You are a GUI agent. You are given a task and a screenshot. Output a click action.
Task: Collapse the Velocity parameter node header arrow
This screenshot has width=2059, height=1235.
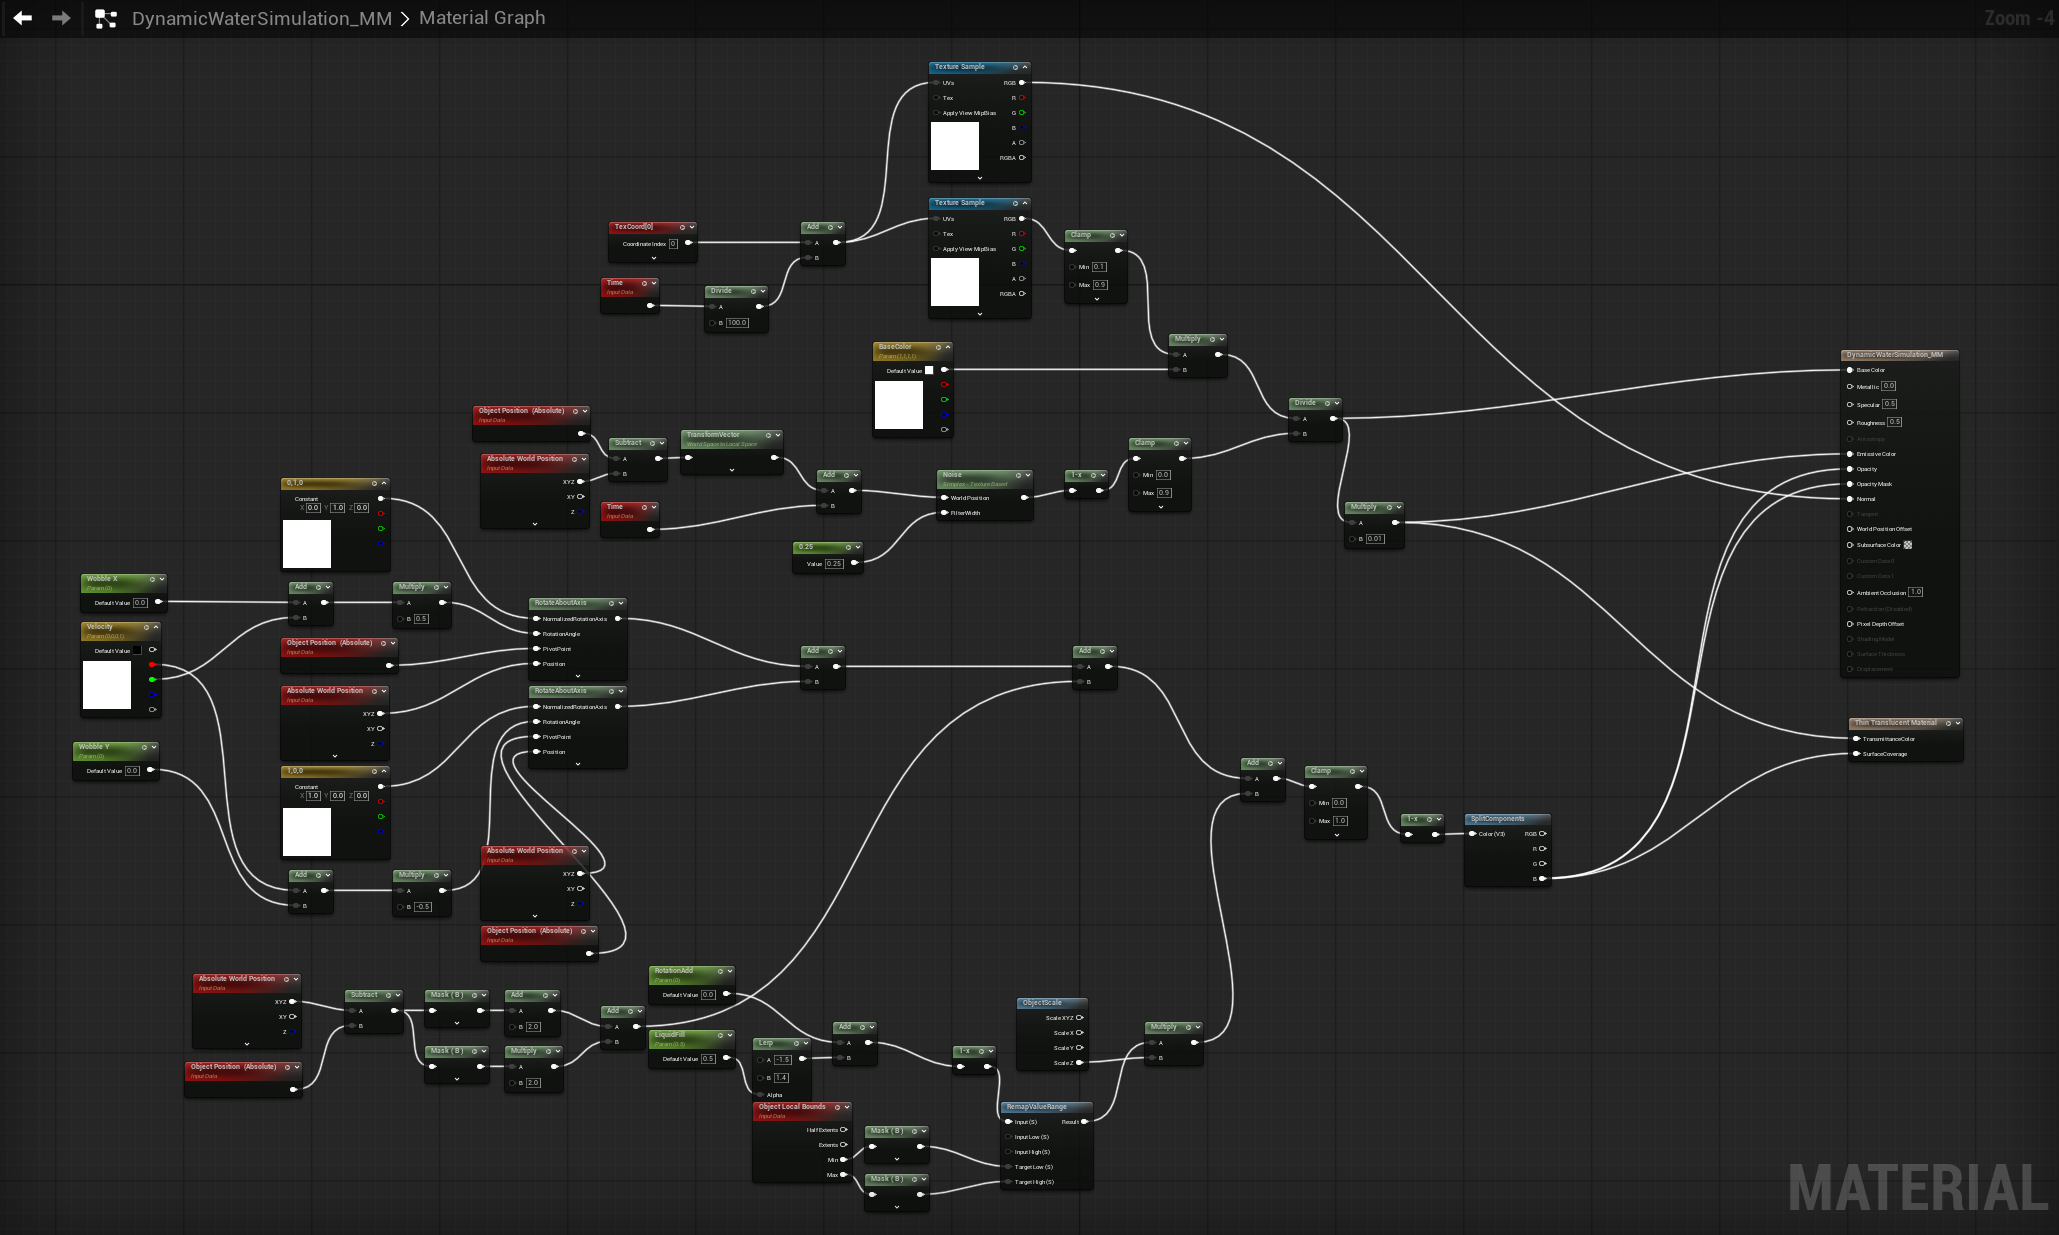tap(155, 627)
